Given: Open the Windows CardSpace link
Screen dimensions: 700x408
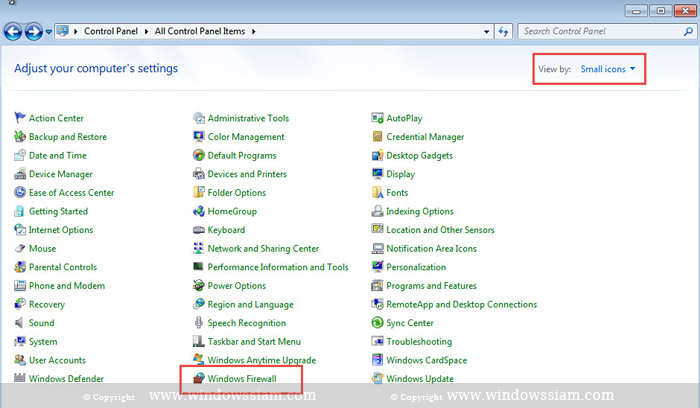Looking at the screenshot, I should [427, 360].
